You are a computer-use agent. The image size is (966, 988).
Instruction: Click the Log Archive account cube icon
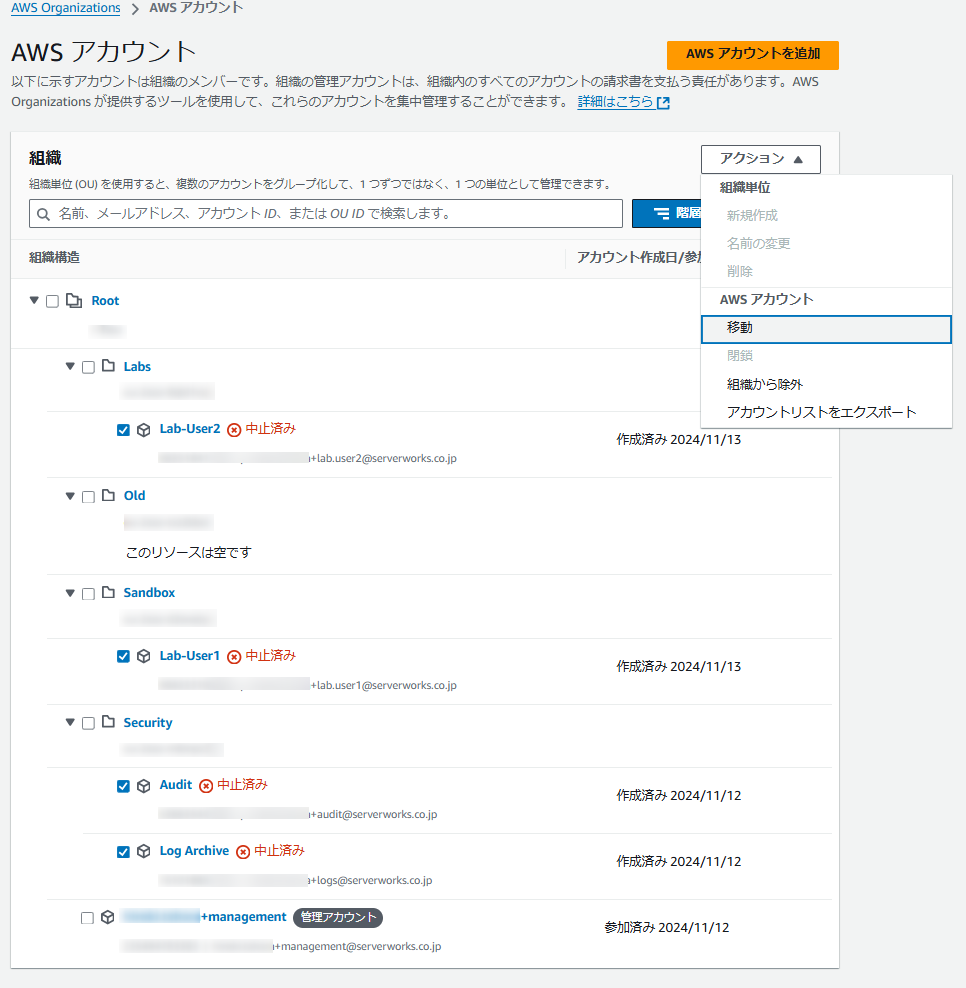pyautogui.click(x=144, y=851)
